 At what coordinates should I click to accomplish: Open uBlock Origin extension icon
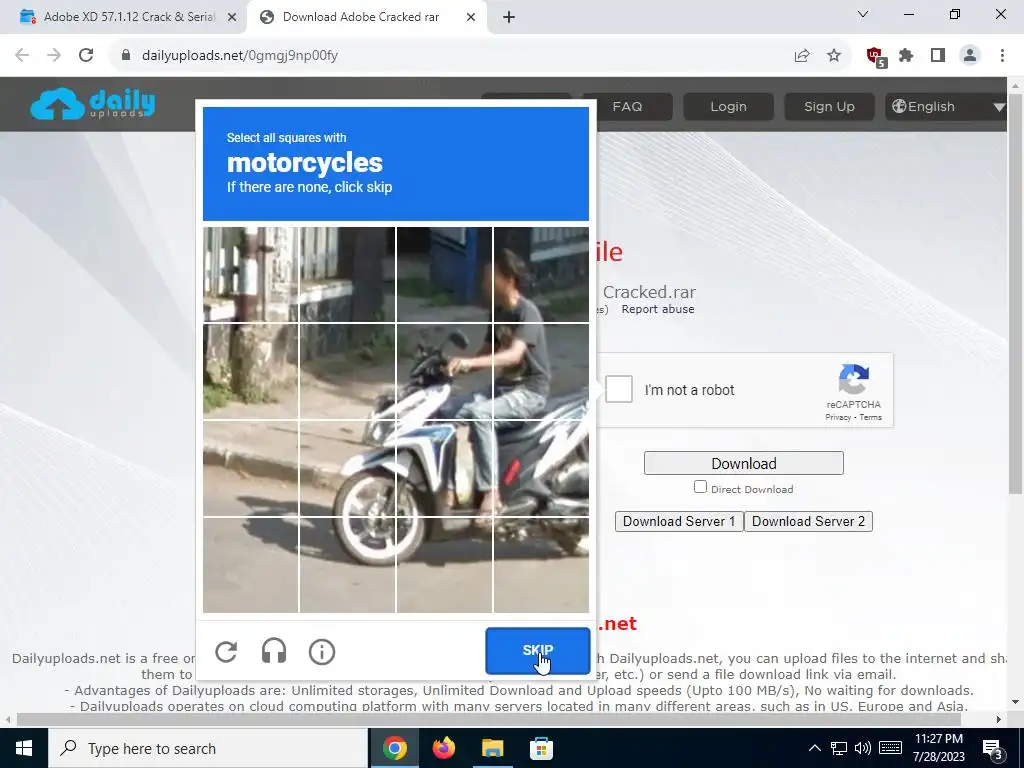[876, 56]
